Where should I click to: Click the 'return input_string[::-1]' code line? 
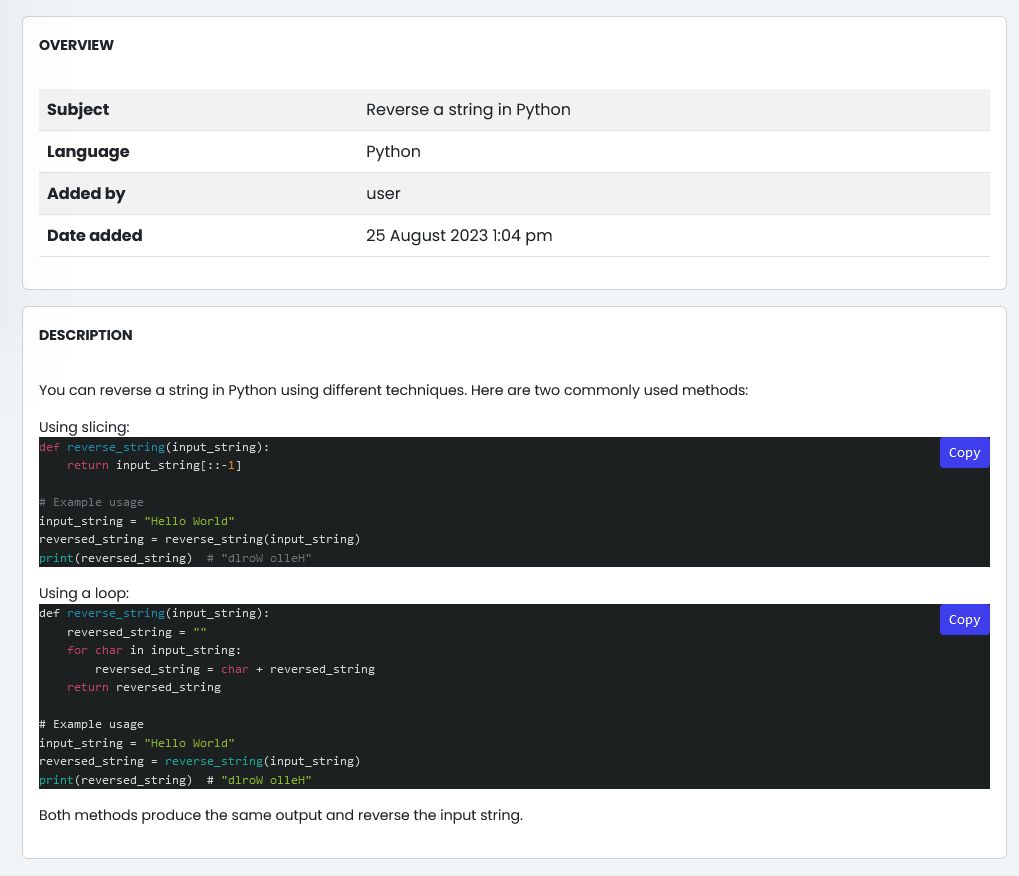(154, 466)
